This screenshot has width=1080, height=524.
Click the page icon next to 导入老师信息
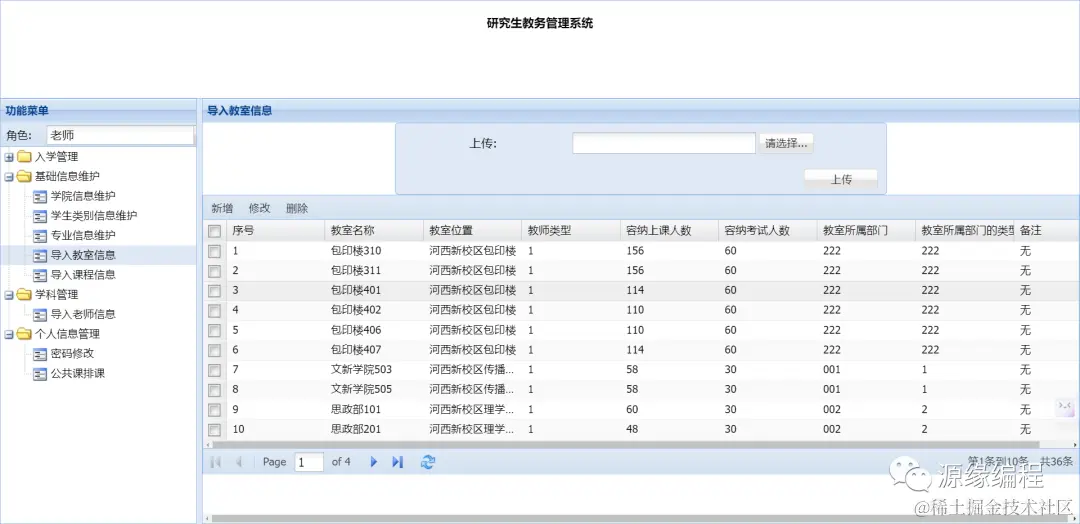coord(40,315)
